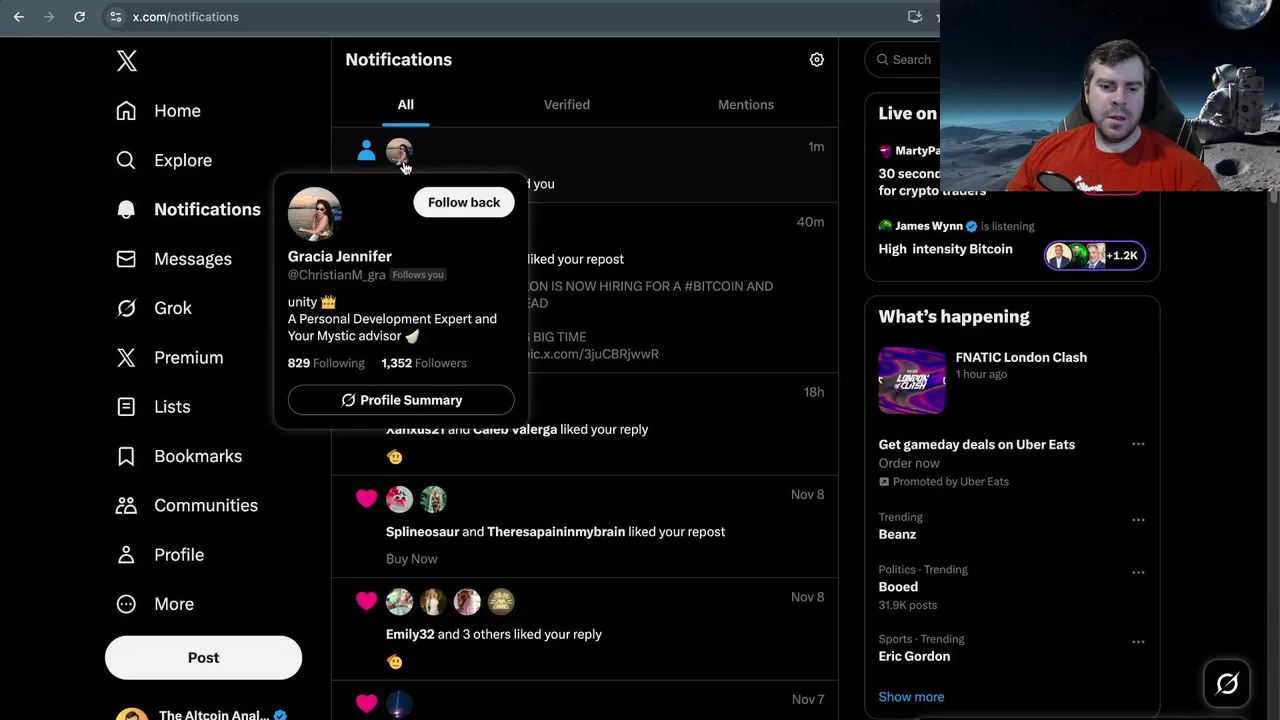Click Follow back on Gracia Jennifer's card

point(464,202)
